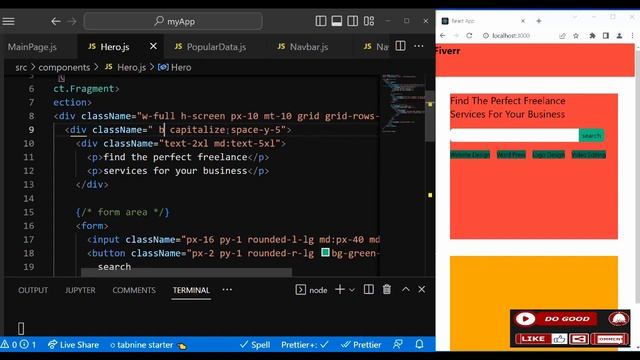The image size is (640, 360).
Task: Open the notifications bell
Action: click(x=419, y=344)
